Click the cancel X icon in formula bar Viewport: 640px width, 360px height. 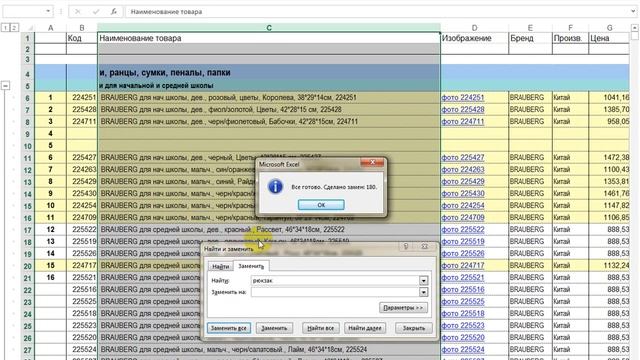pyautogui.click(x=78, y=11)
